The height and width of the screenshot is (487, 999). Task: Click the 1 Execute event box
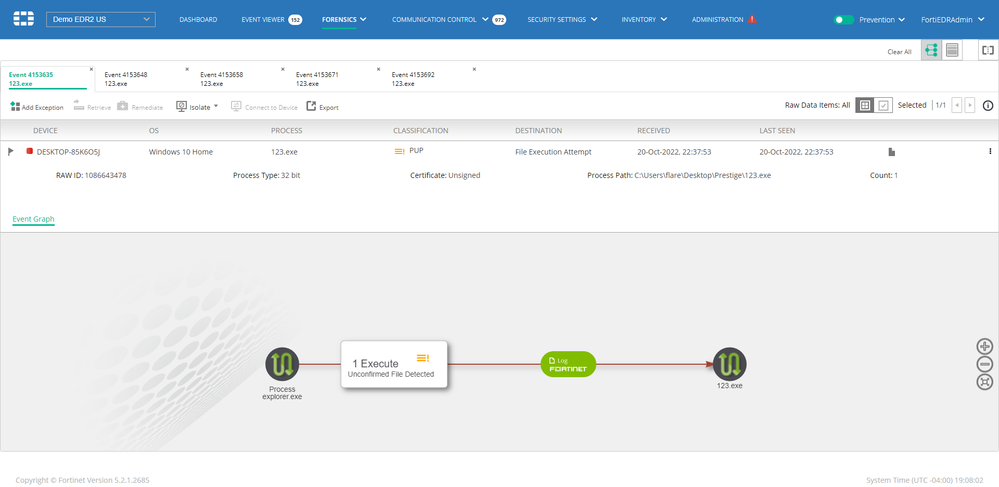coord(394,364)
